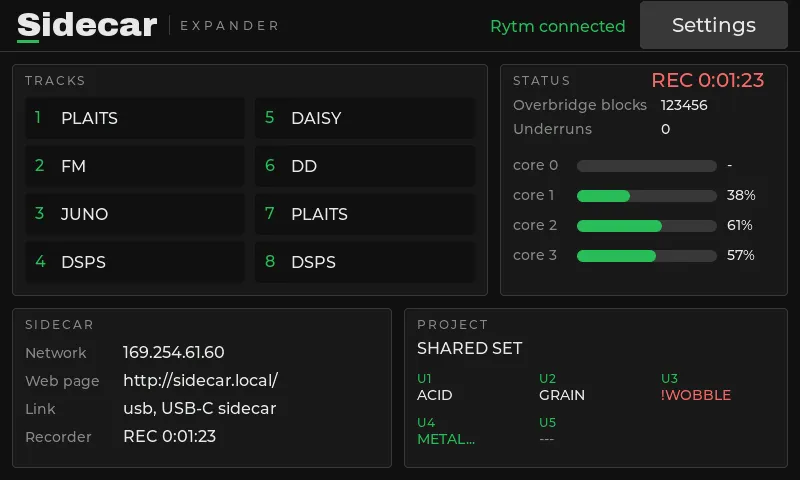Click the Overbridge blocks value 123456
800x480 pixels.
(x=684, y=105)
